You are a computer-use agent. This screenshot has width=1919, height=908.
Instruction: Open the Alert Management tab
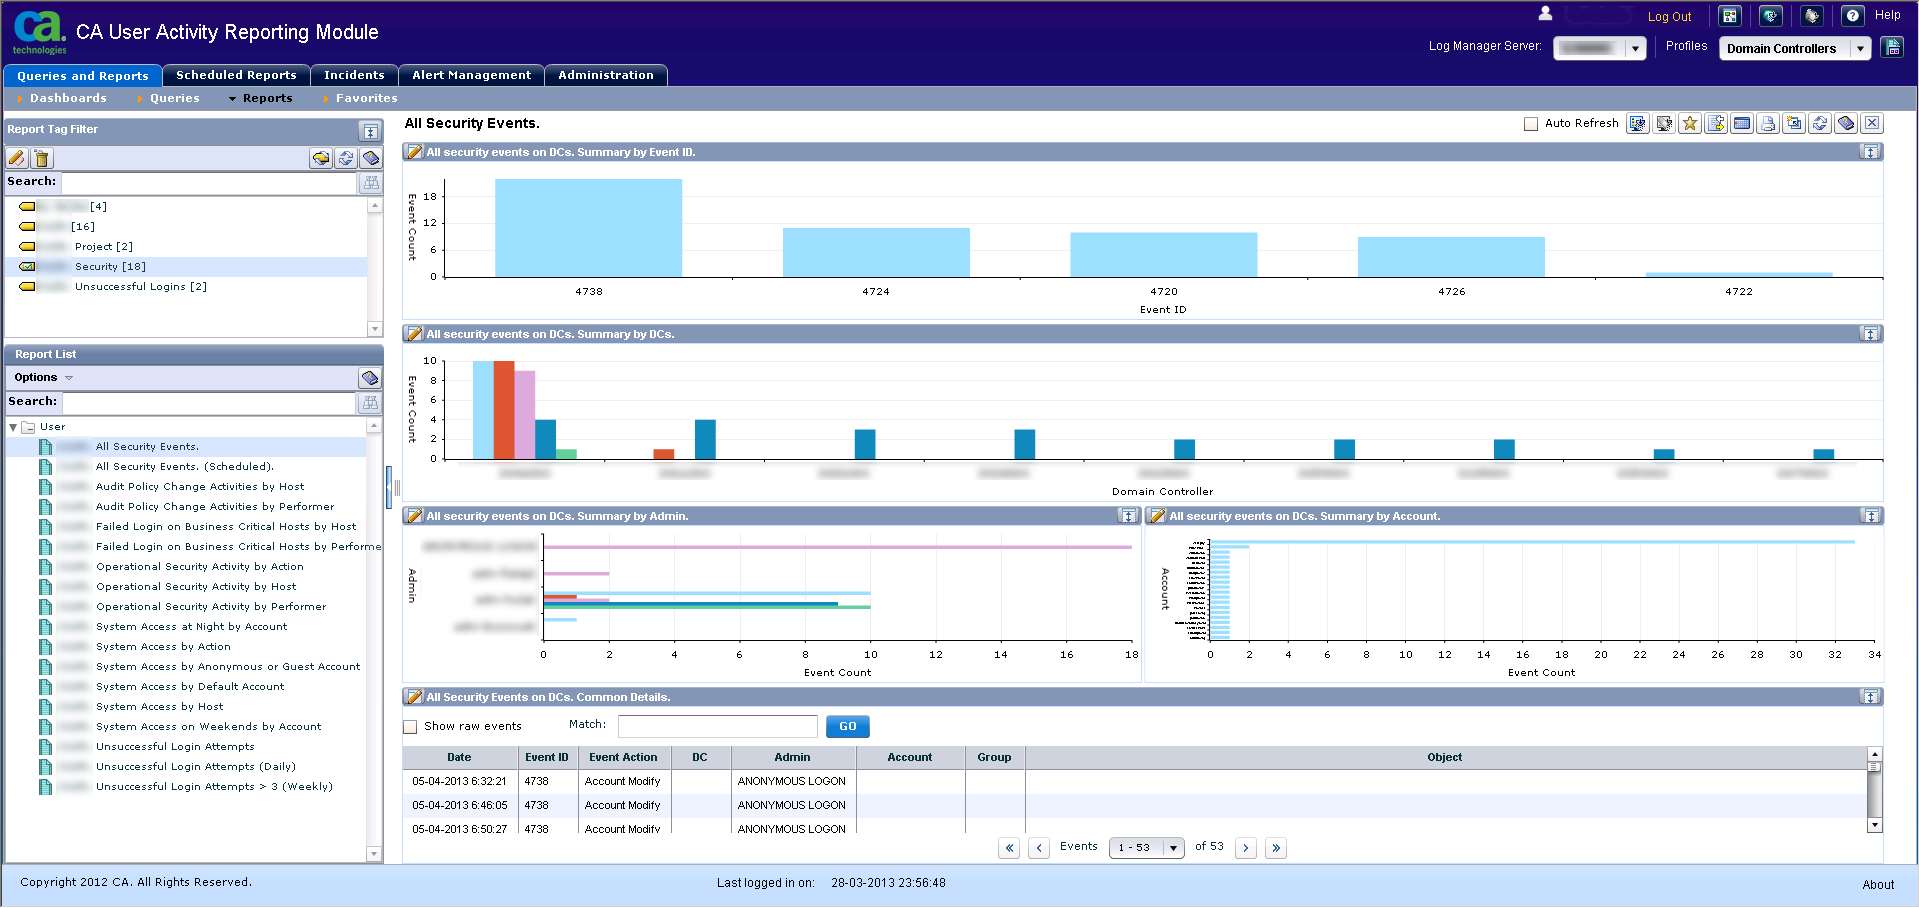pos(471,75)
